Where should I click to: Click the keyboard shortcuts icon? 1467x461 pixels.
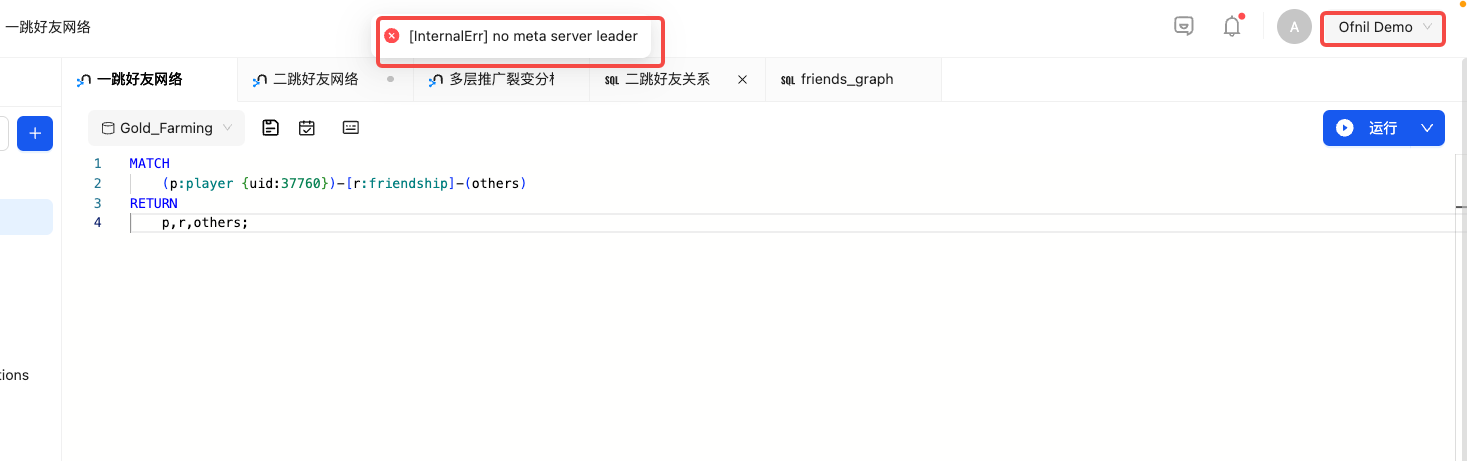click(351, 128)
